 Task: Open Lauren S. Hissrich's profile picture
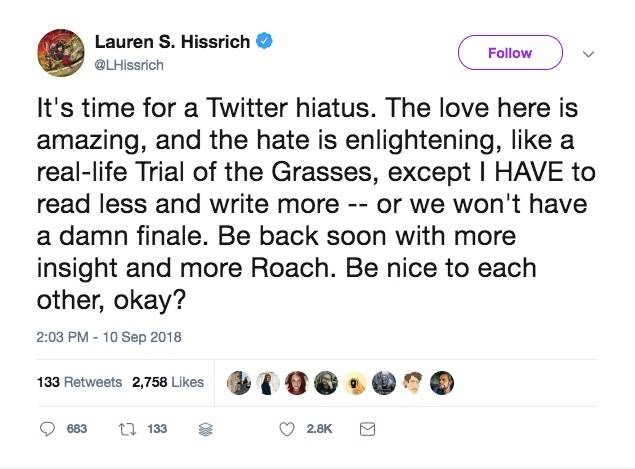point(59,54)
